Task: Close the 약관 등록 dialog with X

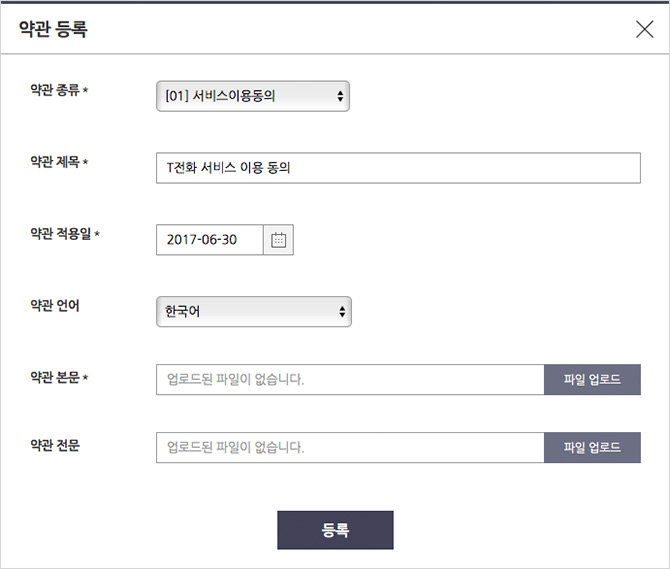Action: 644,29
